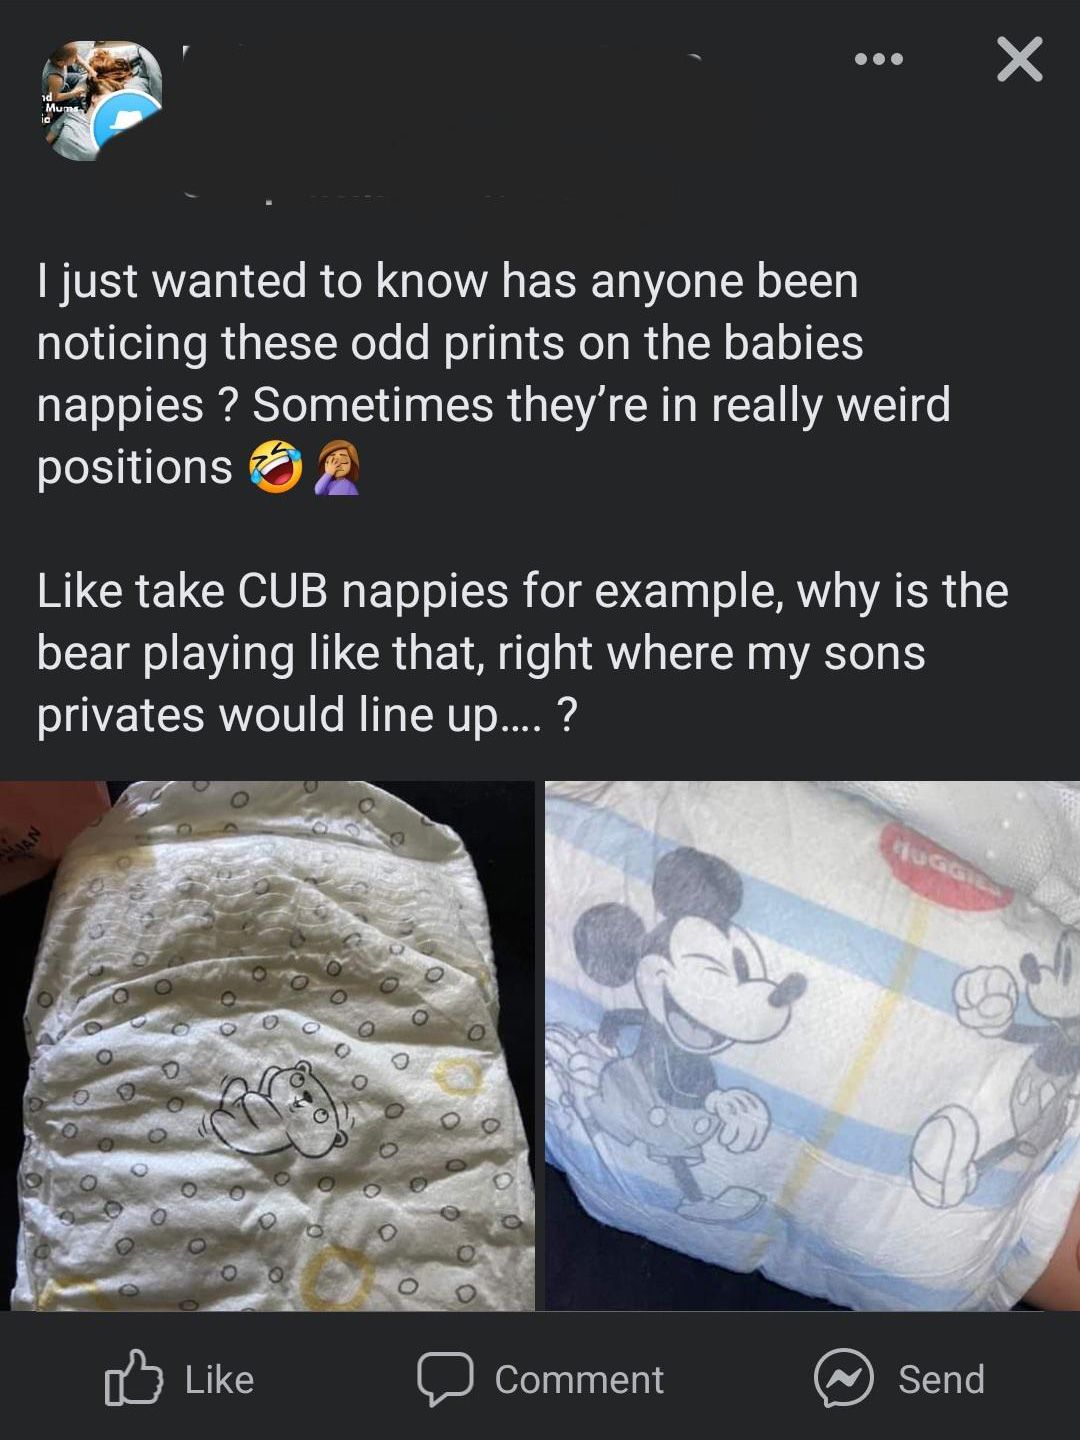Open the three-dot post options menu
The image size is (1080, 1440).
pyautogui.click(x=879, y=60)
